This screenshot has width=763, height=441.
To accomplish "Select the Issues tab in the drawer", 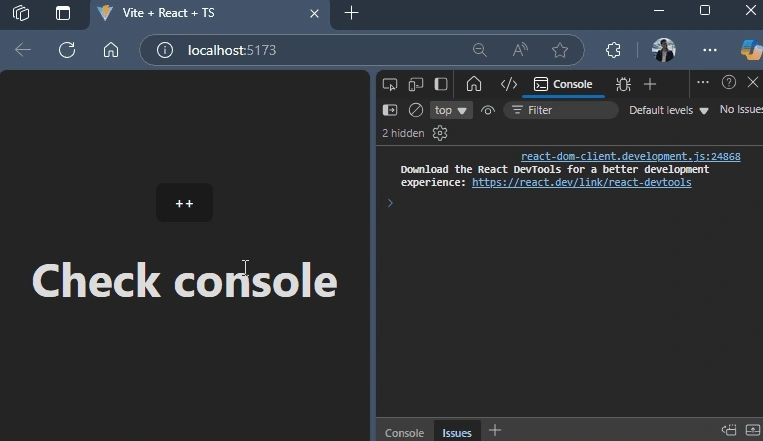I will pyautogui.click(x=457, y=432).
